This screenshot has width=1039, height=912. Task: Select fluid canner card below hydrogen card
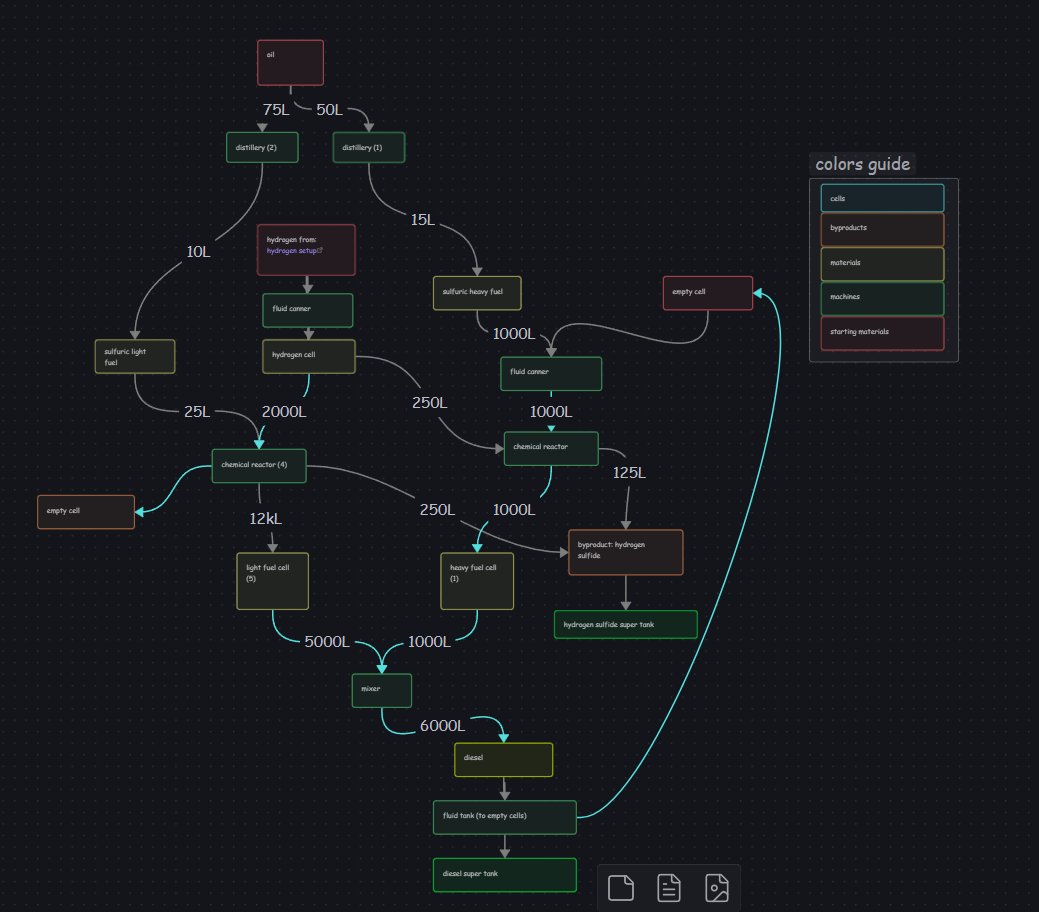(307, 310)
